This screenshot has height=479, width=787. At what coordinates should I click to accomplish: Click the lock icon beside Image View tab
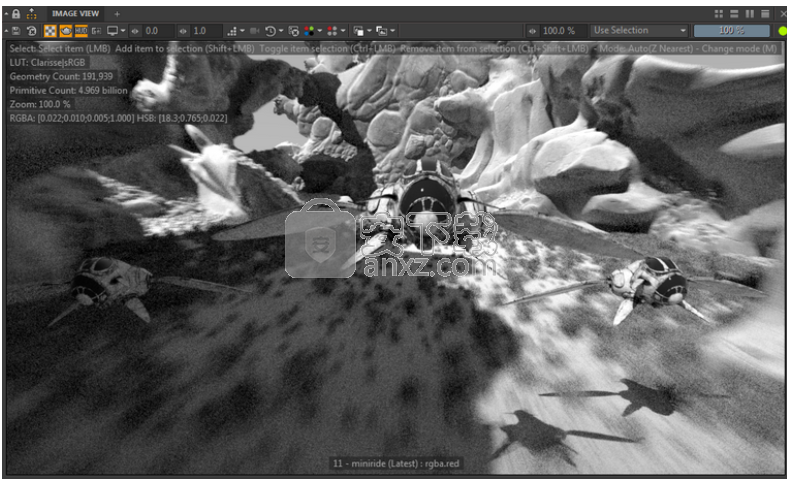click(x=16, y=14)
